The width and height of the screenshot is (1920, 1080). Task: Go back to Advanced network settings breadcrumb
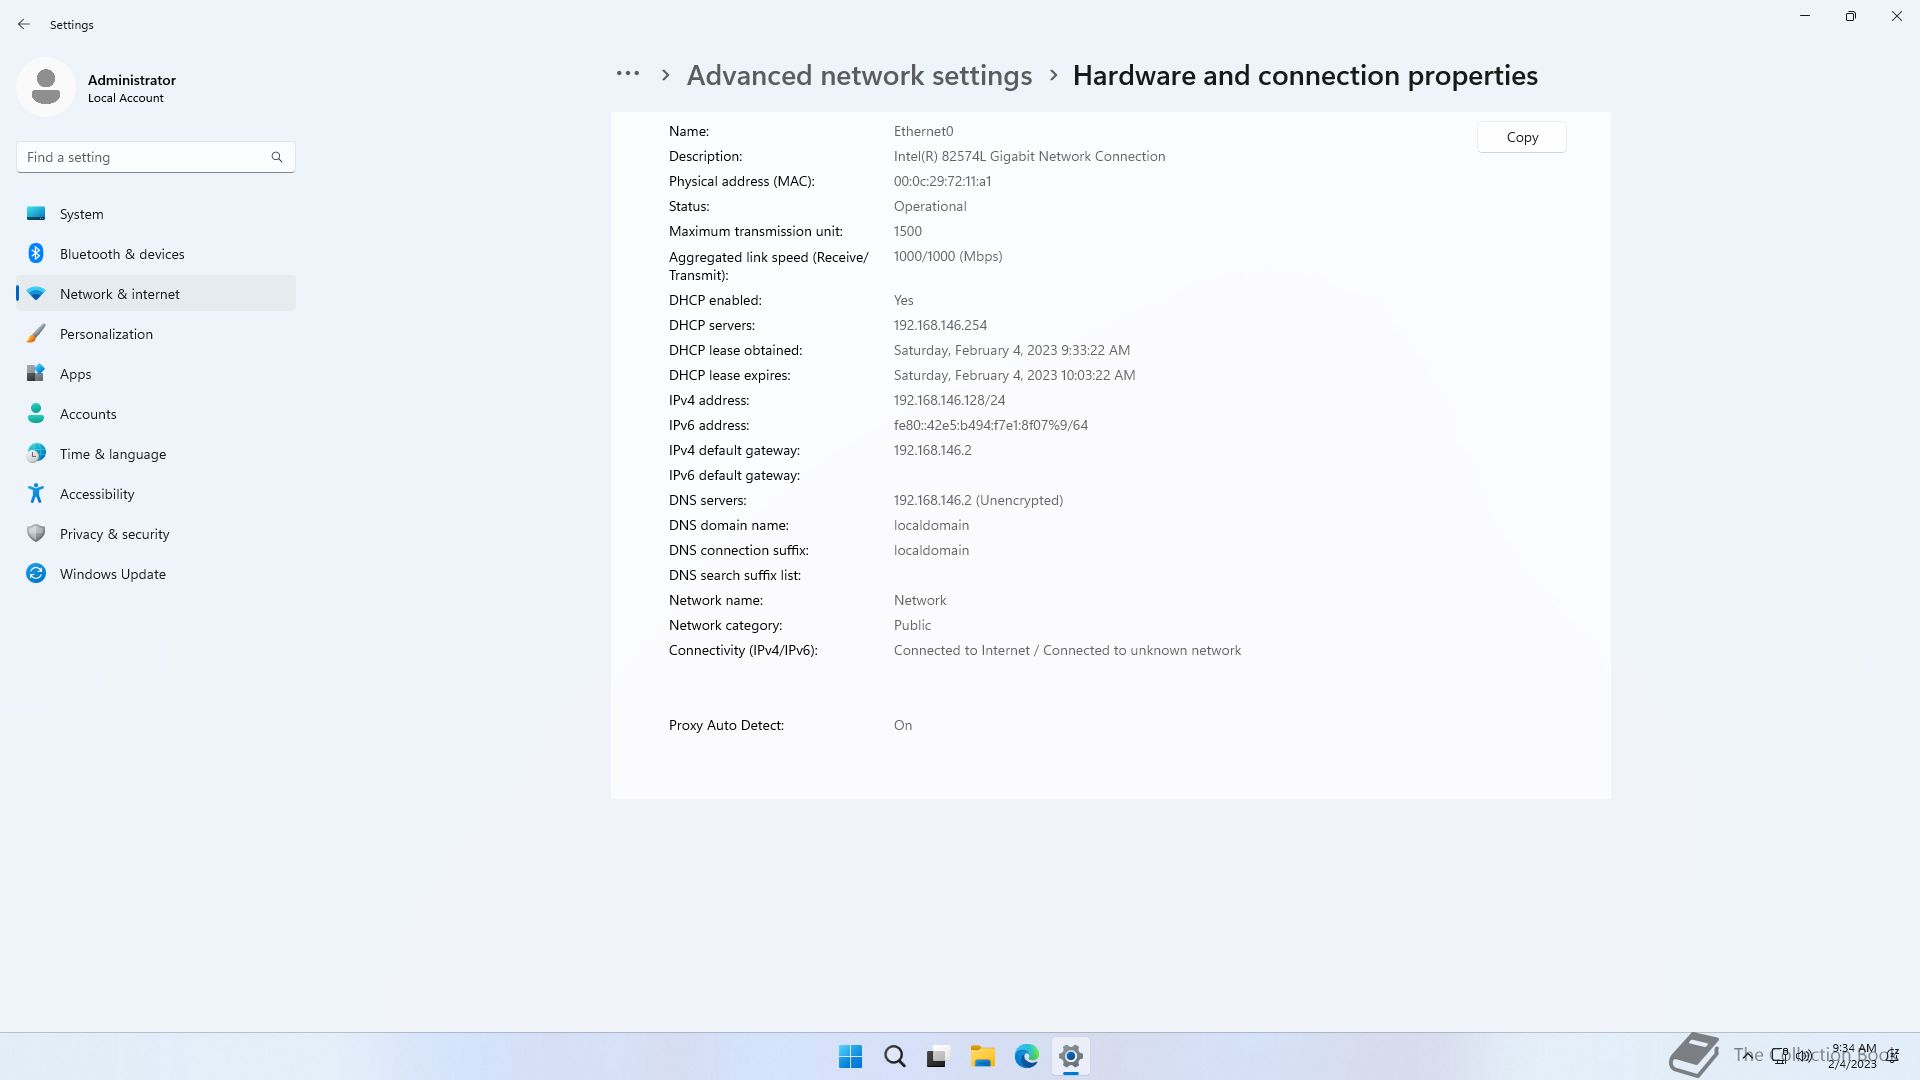[858, 76]
